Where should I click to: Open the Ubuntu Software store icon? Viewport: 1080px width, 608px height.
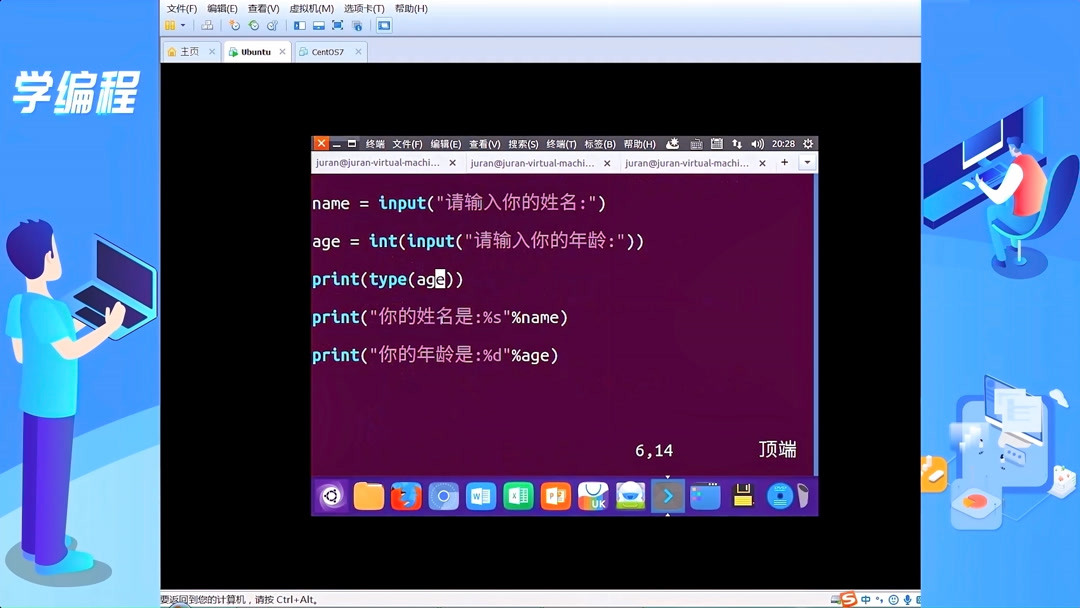point(593,496)
